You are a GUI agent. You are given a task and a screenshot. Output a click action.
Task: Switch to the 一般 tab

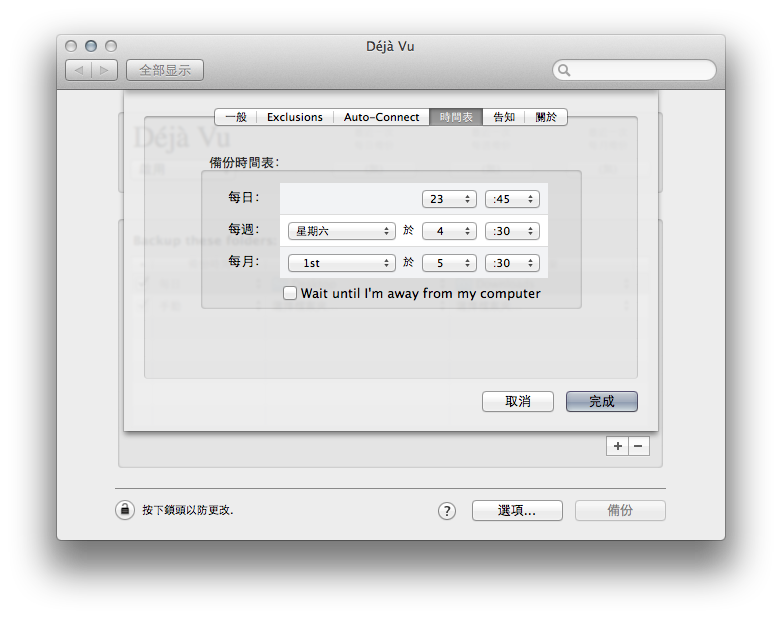236,117
